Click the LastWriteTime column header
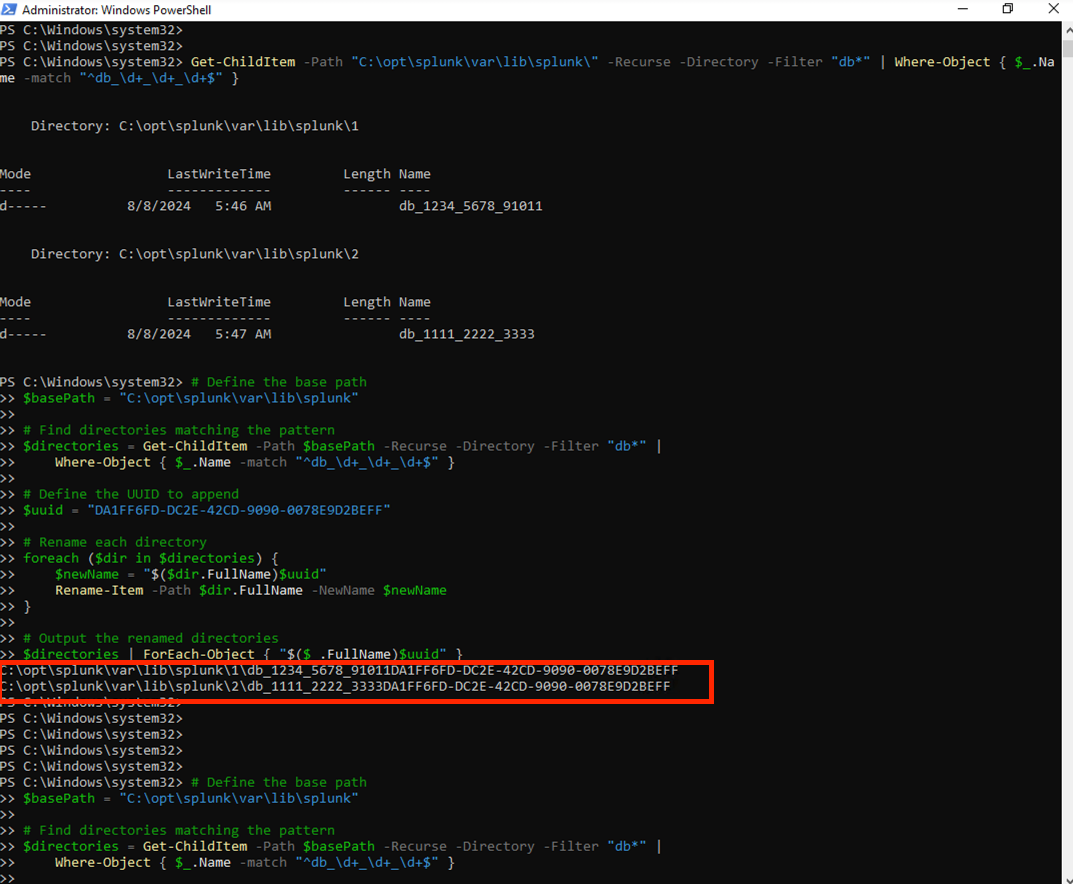The height and width of the screenshot is (884, 1073). tap(218, 173)
